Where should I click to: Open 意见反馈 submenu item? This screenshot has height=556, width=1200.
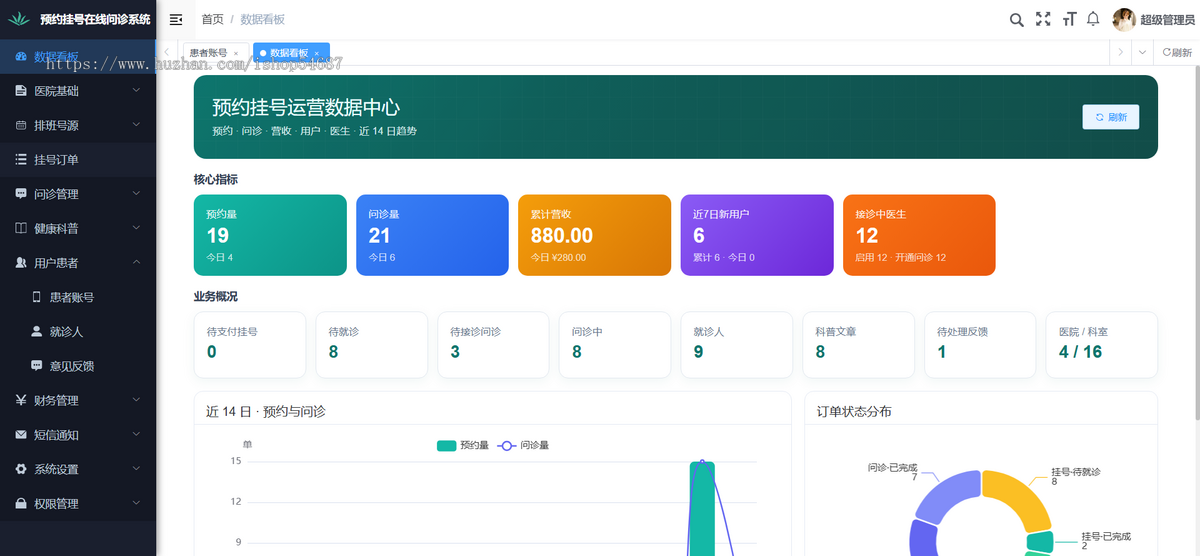78,366
